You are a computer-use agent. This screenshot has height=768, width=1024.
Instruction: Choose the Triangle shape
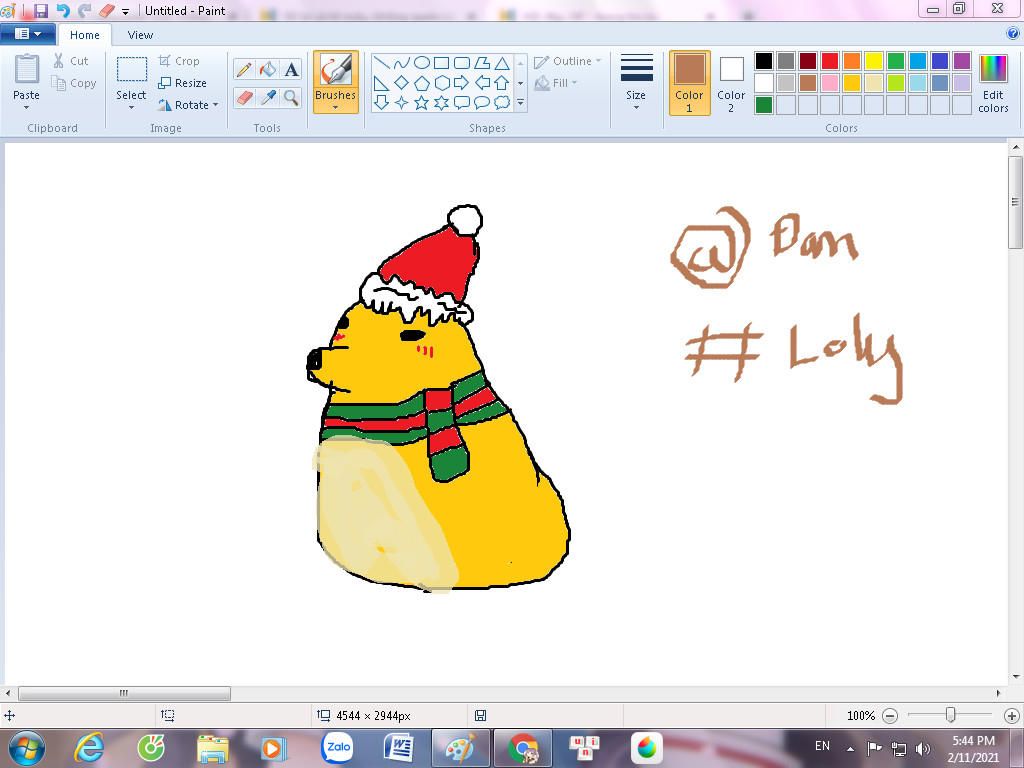point(502,63)
